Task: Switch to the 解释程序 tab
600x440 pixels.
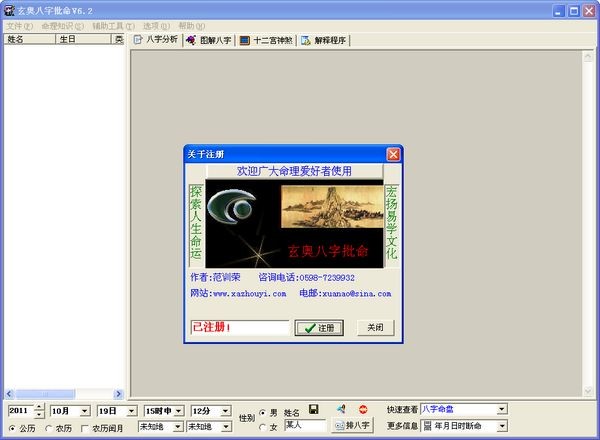Action: point(324,40)
